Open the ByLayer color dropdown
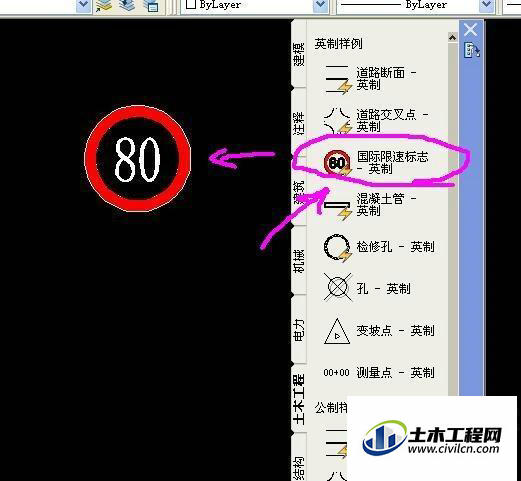The height and width of the screenshot is (481, 521). pos(320,6)
